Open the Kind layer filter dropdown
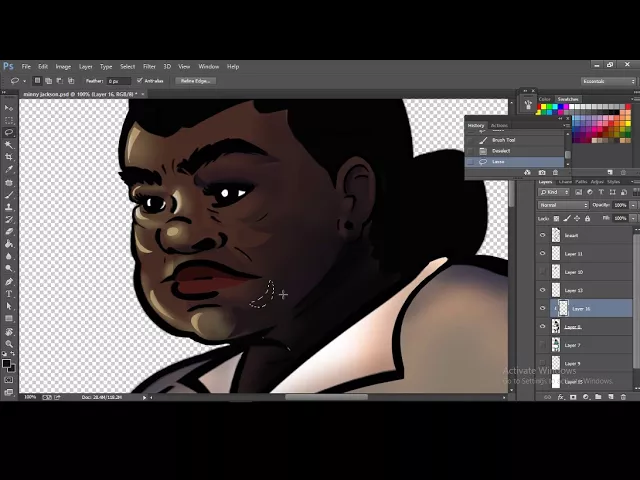 click(x=554, y=192)
